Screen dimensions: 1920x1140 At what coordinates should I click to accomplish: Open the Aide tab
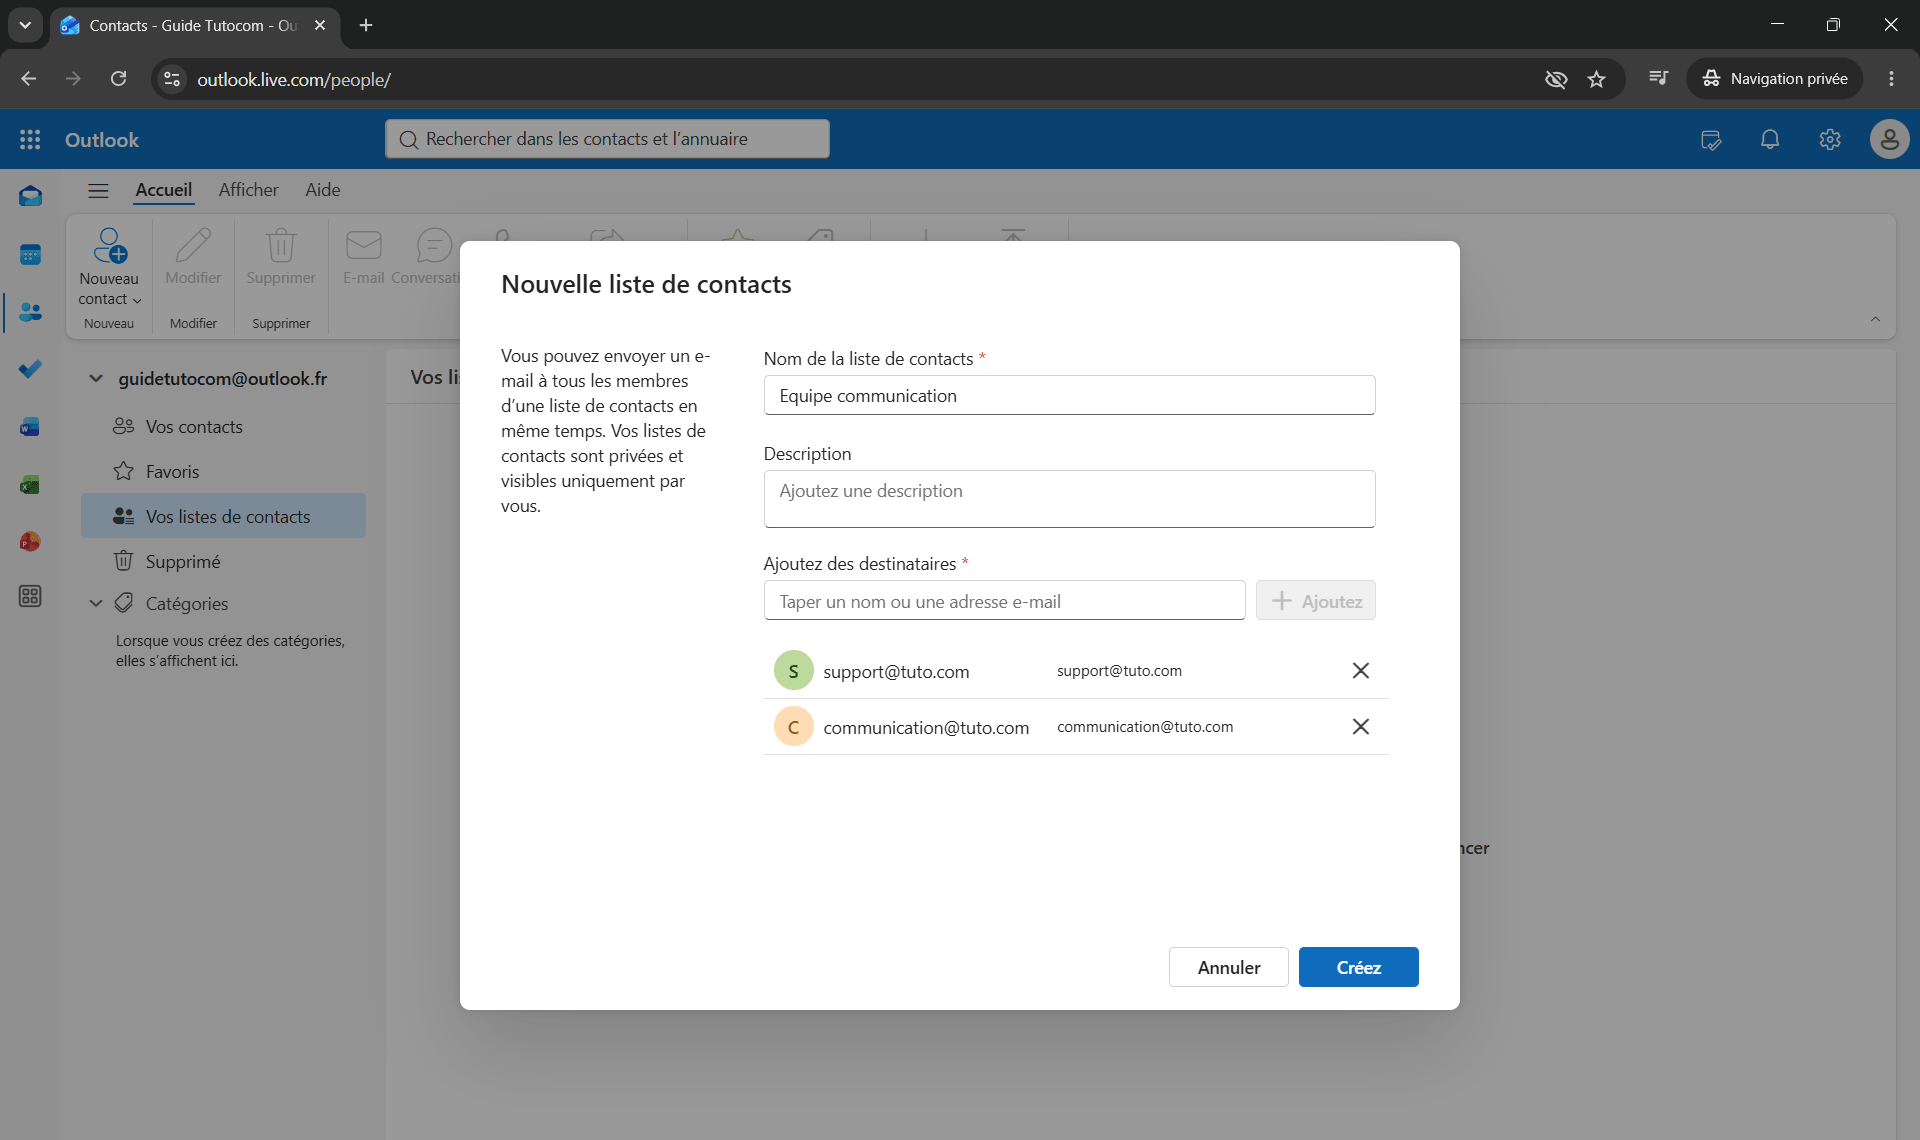323,190
